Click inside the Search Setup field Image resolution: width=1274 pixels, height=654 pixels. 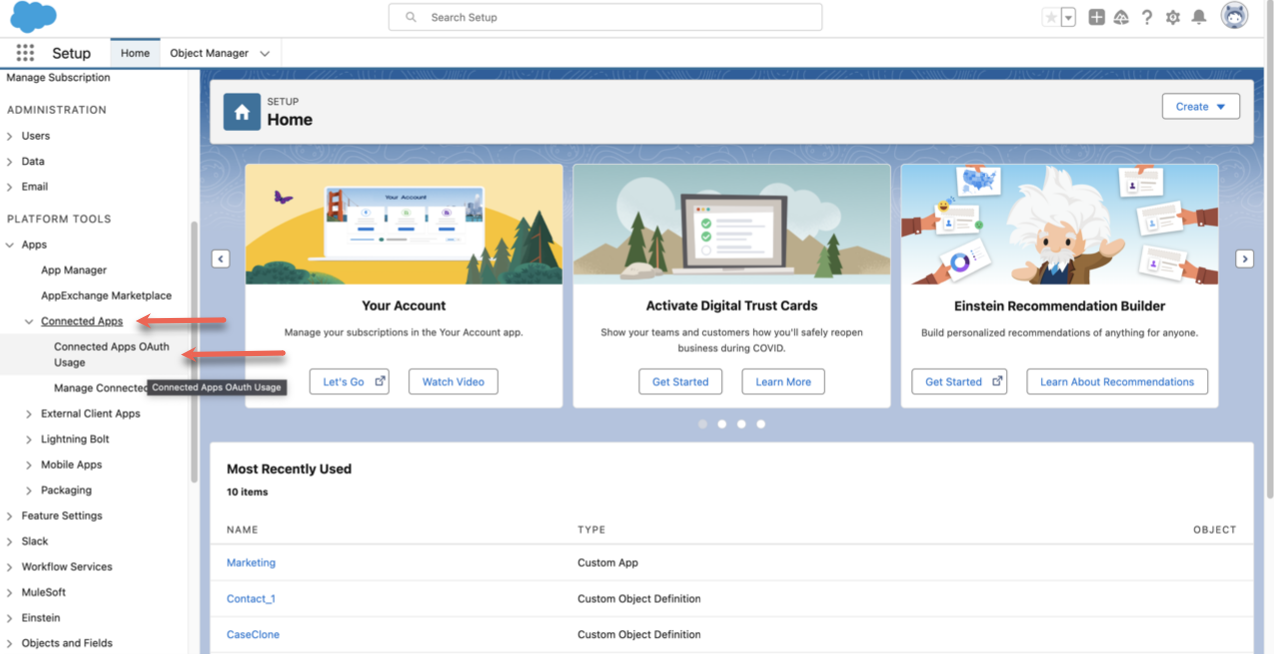(x=605, y=17)
